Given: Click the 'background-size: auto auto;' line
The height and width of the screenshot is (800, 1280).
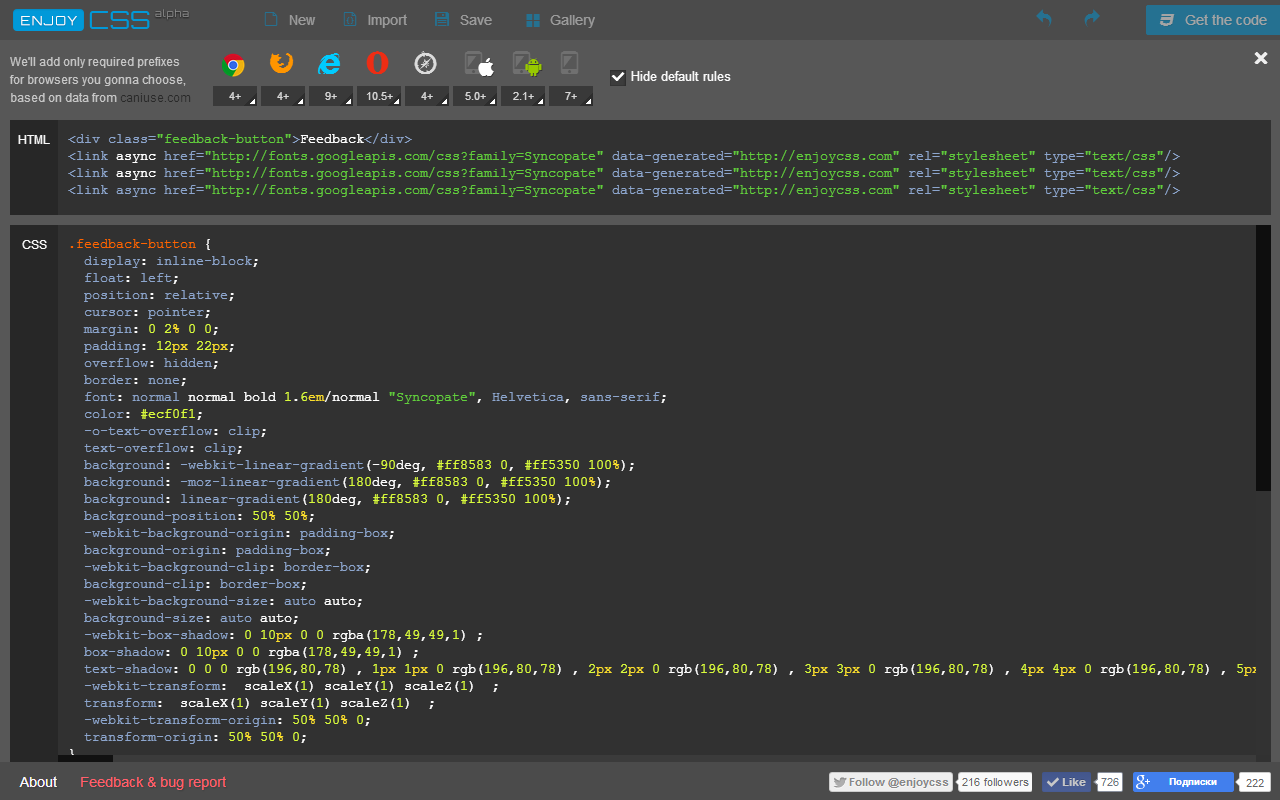Looking at the screenshot, I should point(192,618).
